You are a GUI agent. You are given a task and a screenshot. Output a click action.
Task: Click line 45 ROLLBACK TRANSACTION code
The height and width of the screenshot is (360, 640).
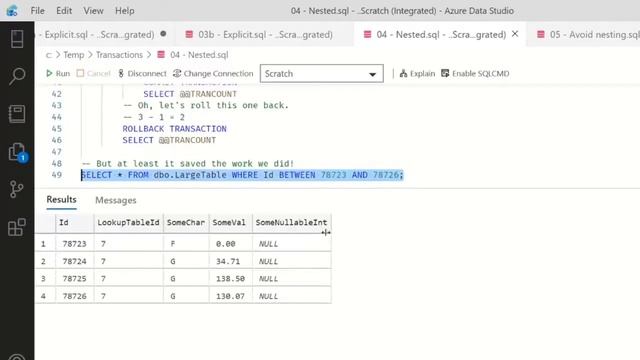point(174,129)
